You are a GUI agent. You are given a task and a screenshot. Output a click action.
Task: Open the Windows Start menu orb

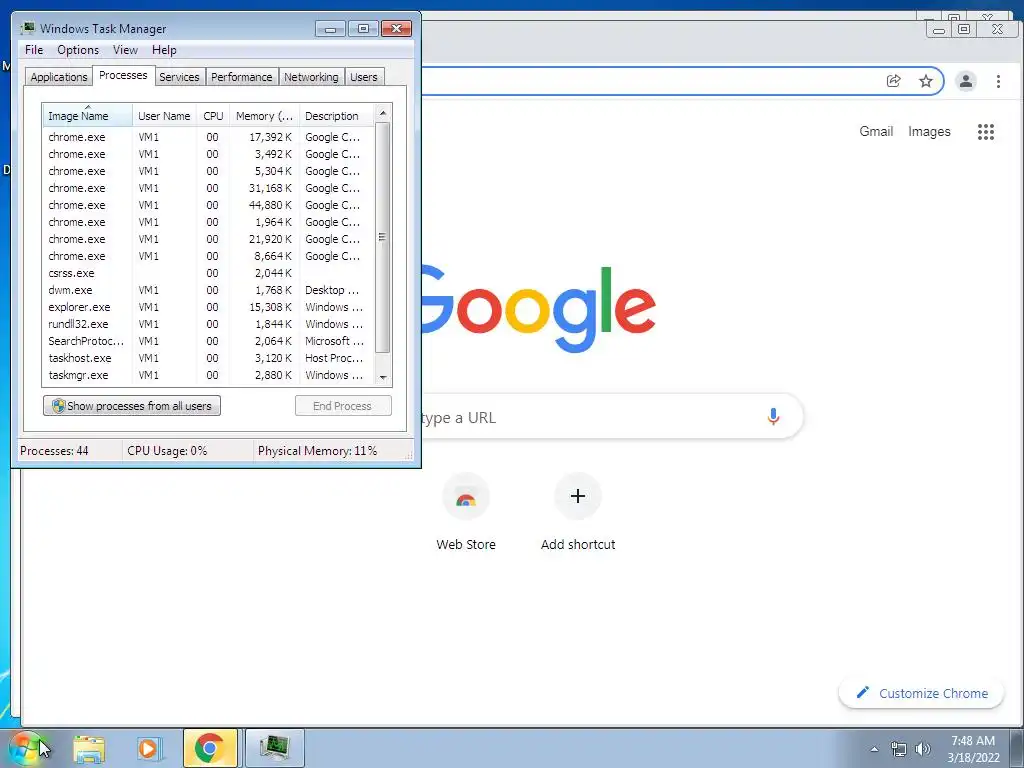click(24, 748)
